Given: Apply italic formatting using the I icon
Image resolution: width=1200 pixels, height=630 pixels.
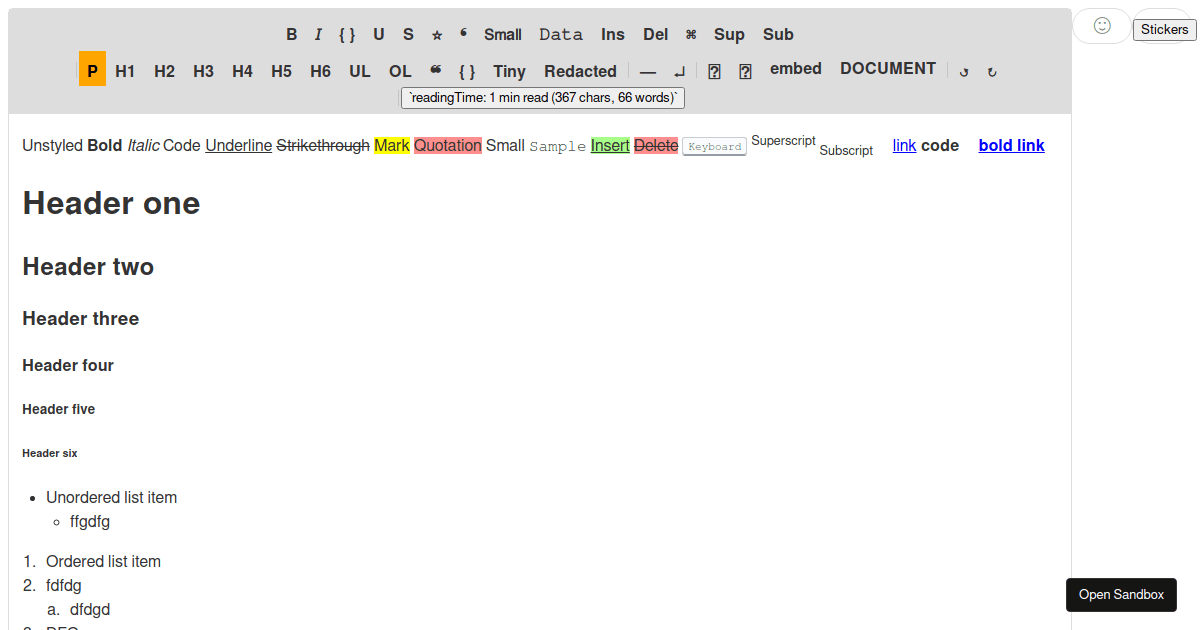Looking at the screenshot, I should tap(317, 34).
